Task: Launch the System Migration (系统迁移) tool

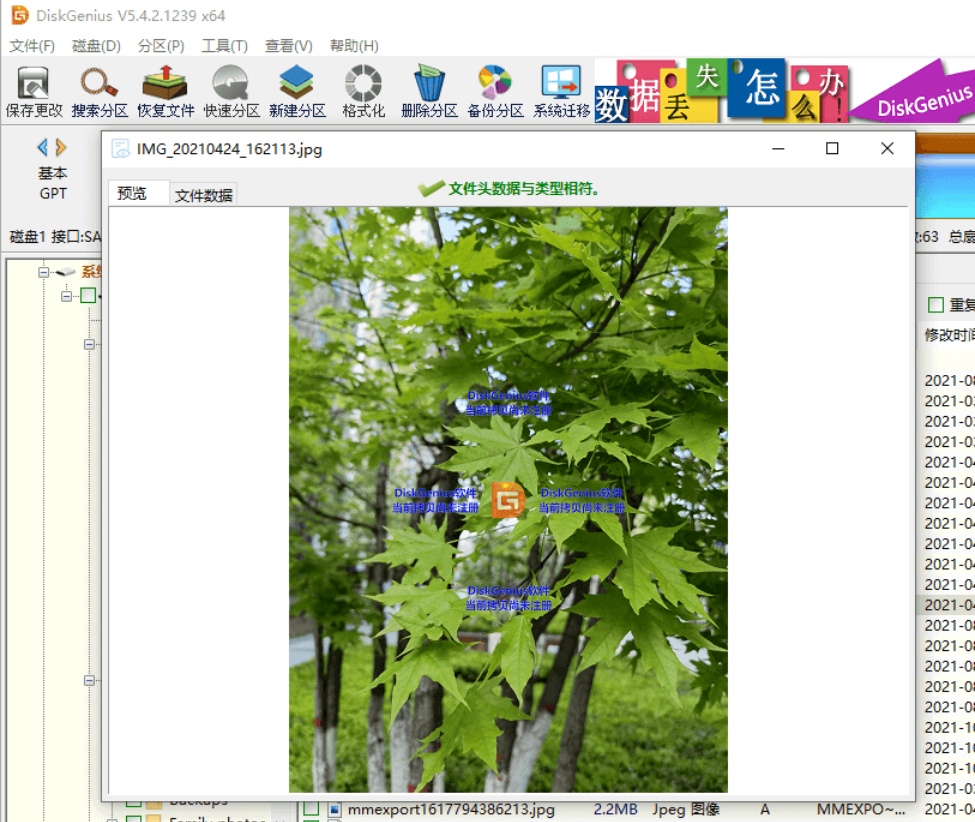Action: click(x=561, y=91)
